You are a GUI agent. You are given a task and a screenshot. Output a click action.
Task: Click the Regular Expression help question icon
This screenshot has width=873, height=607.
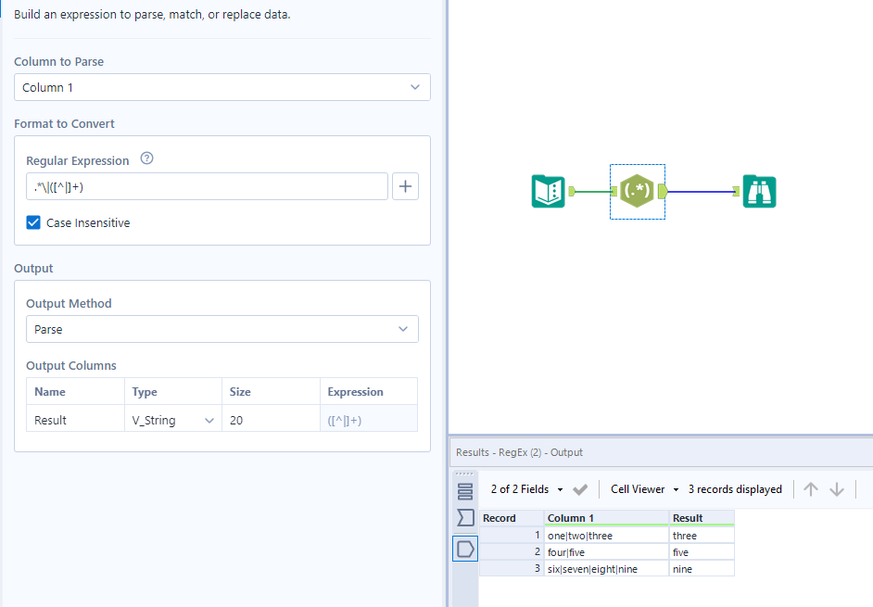146,159
